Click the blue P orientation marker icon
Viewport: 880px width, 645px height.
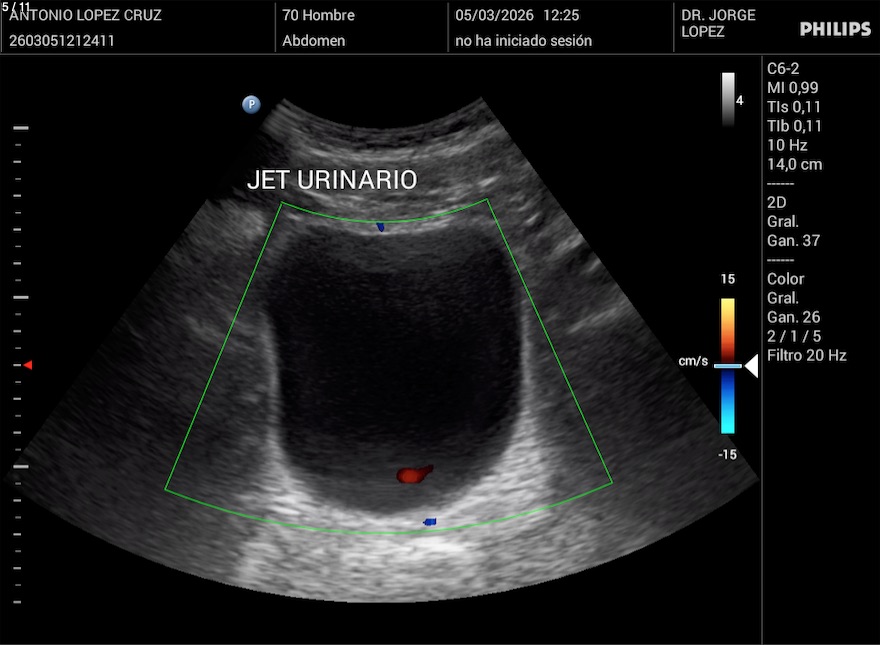(x=251, y=104)
